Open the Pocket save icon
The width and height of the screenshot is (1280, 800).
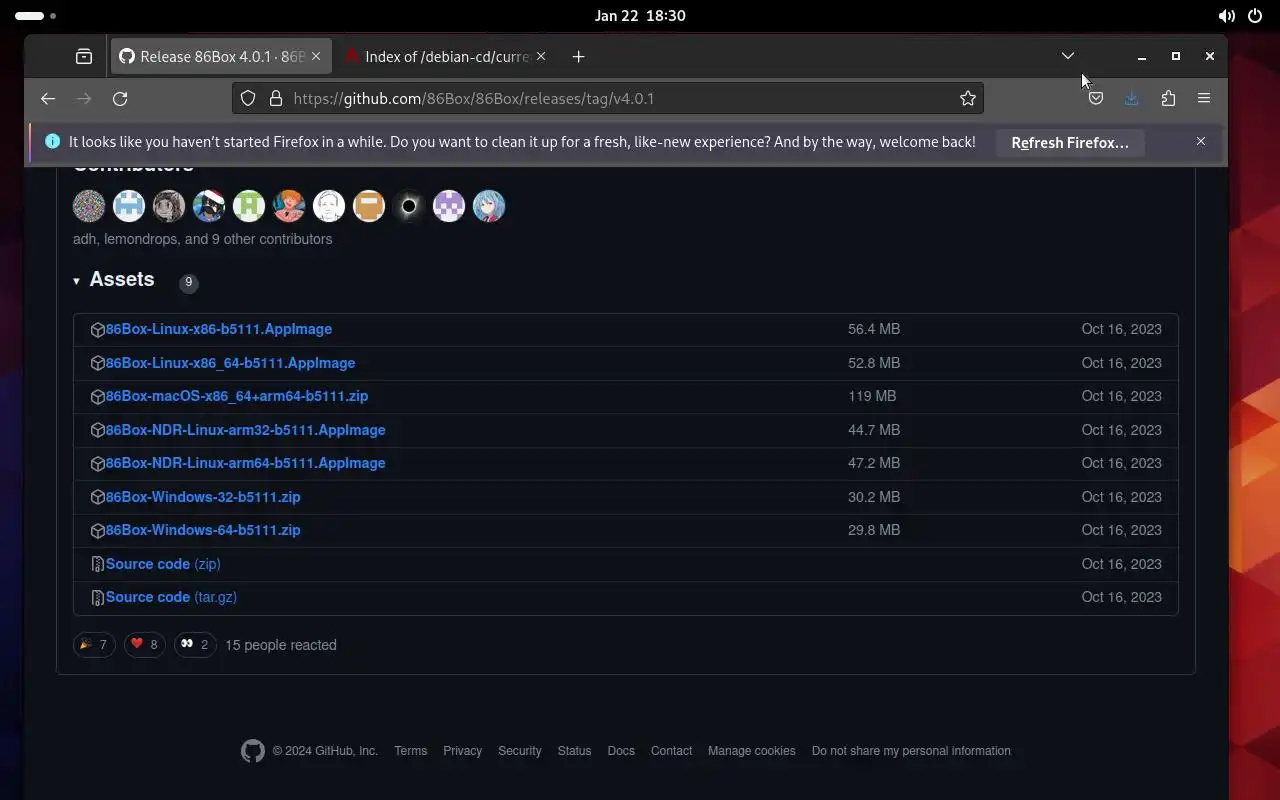click(1096, 98)
